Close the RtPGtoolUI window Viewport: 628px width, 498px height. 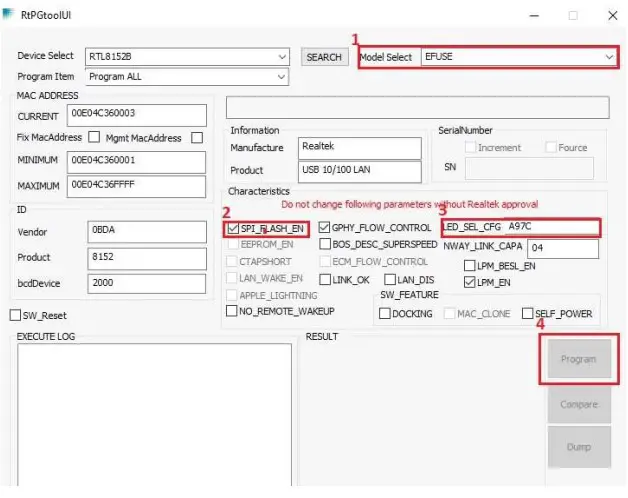coord(612,16)
